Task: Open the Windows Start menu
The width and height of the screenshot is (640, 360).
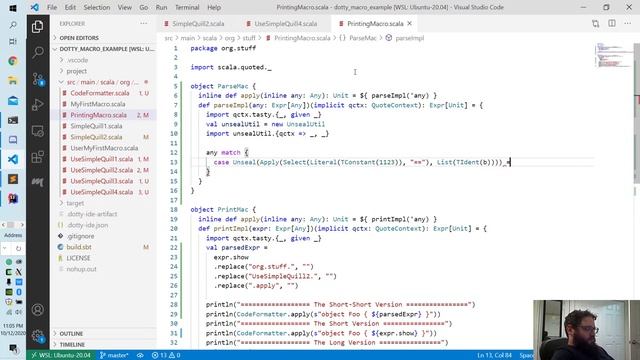Action: 13,8
